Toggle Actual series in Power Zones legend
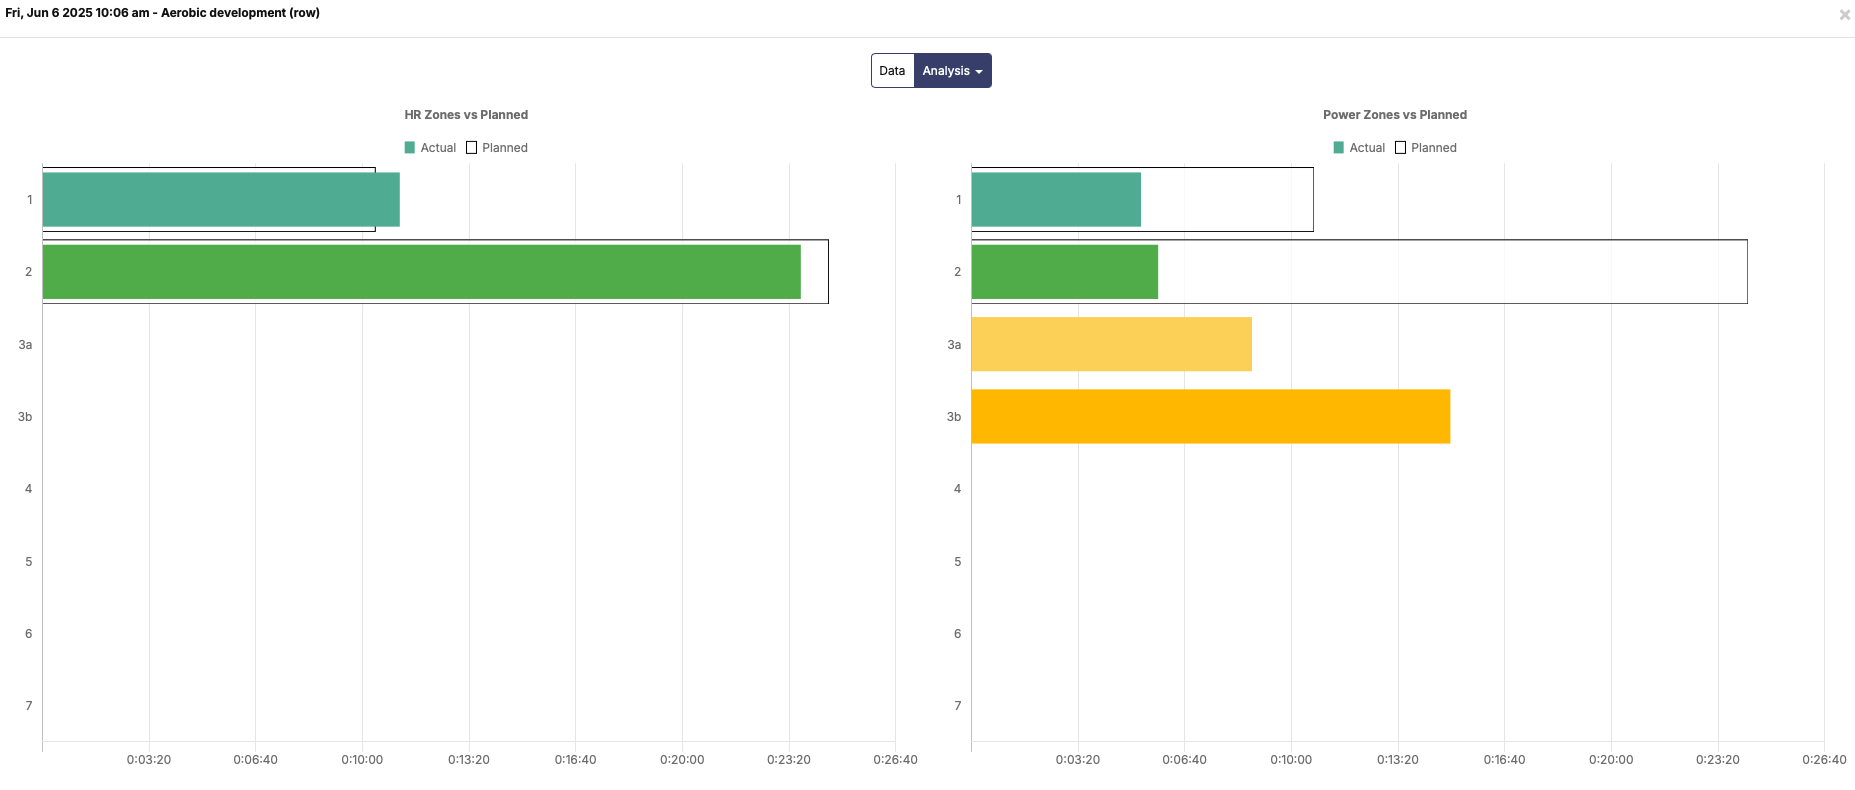This screenshot has width=1855, height=790. 1359,148
